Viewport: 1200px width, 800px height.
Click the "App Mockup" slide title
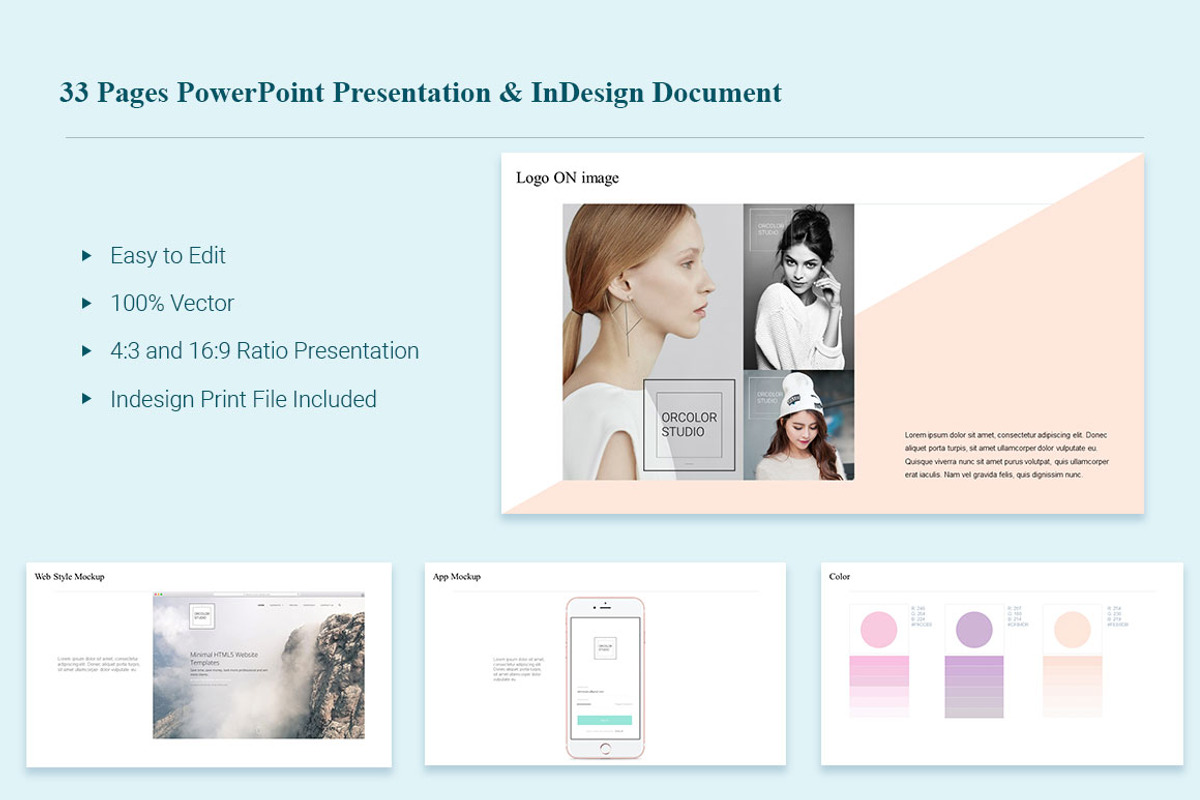click(x=457, y=577)
